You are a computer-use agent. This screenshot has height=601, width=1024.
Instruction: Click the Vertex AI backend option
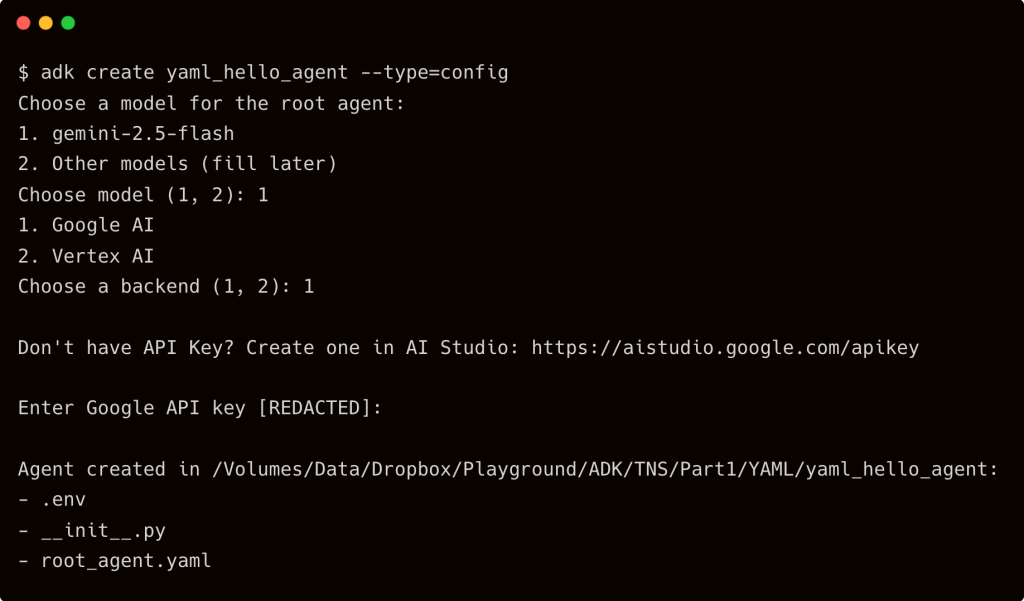[102, 256]
